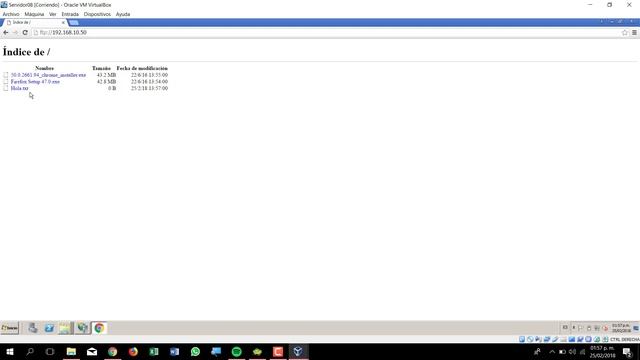This screenshot has width=640, height=360.
Task: Open WhatsApp on the host taskbar
Action: (x=195, y=352)
